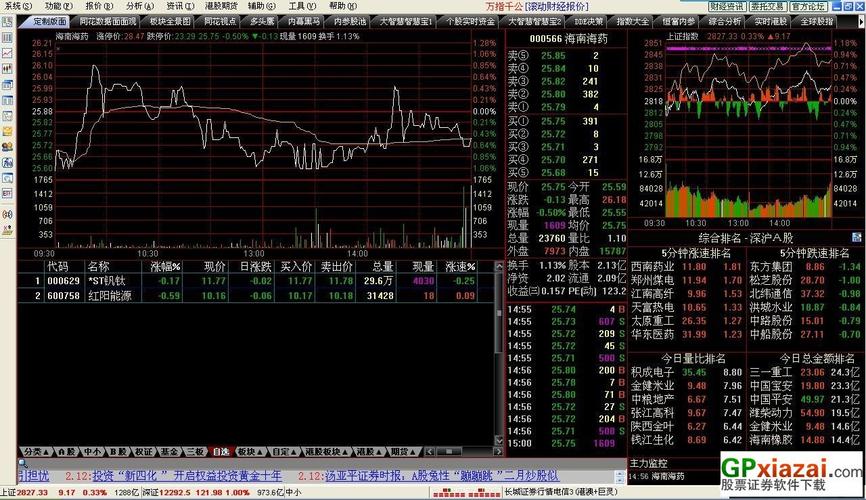Screen dimensions: 866x500
Task: Open news link 投资“新四化”开启权益投资黄金十年
Action: 187,476
